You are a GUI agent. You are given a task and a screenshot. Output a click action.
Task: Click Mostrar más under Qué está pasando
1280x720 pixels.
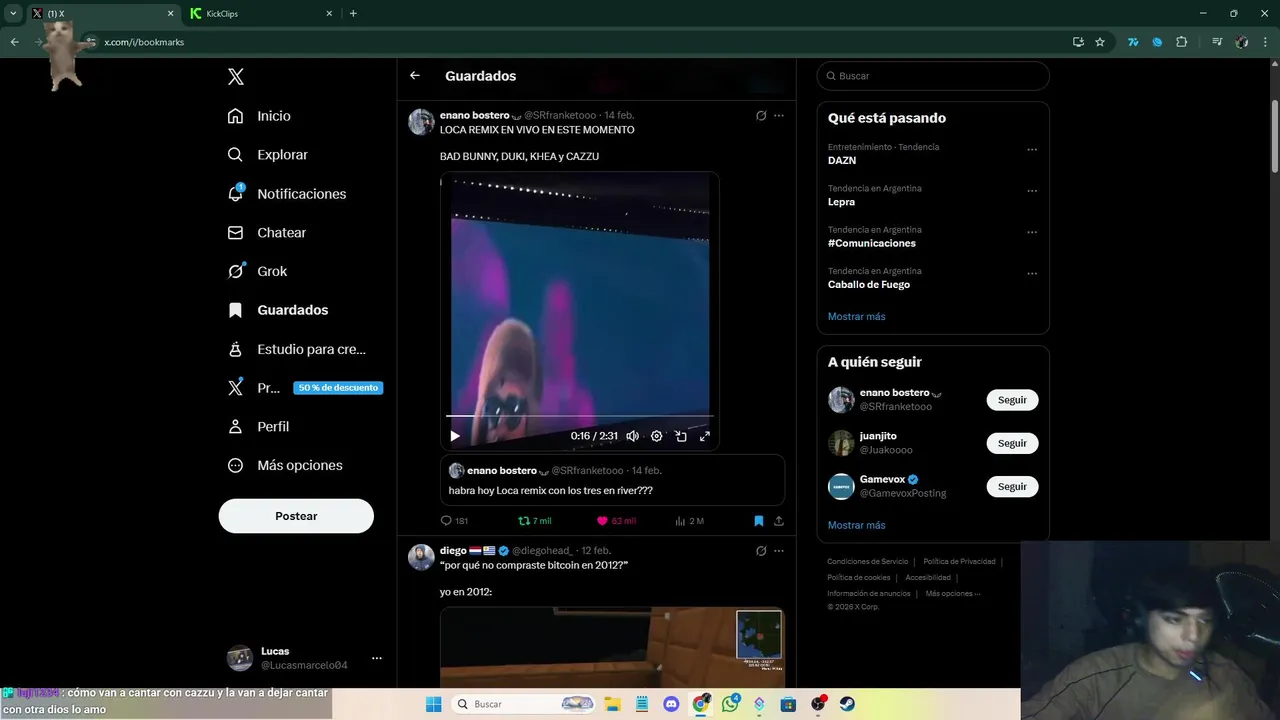856,317
